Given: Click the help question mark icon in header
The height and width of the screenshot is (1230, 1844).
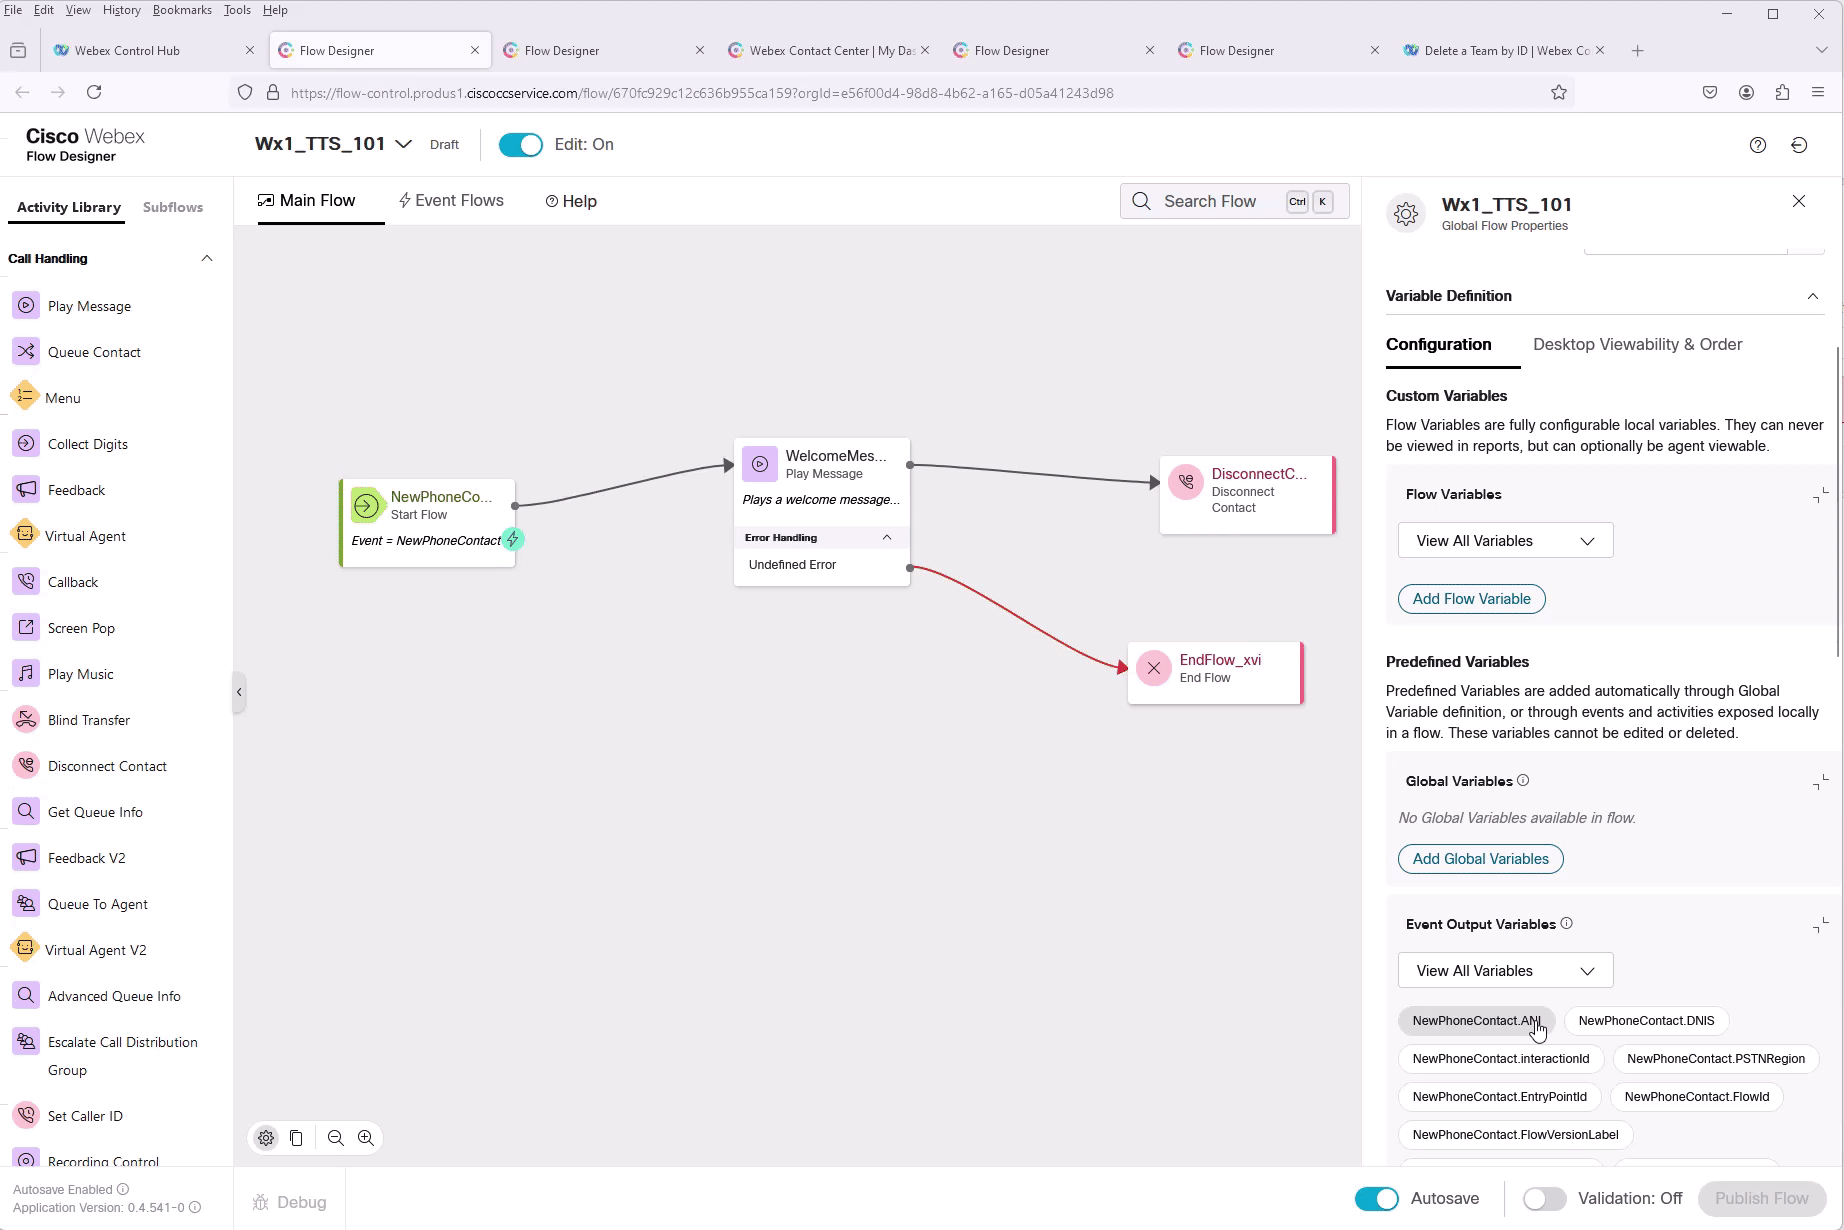Looking at the screenshot, I should (1758, 145).
